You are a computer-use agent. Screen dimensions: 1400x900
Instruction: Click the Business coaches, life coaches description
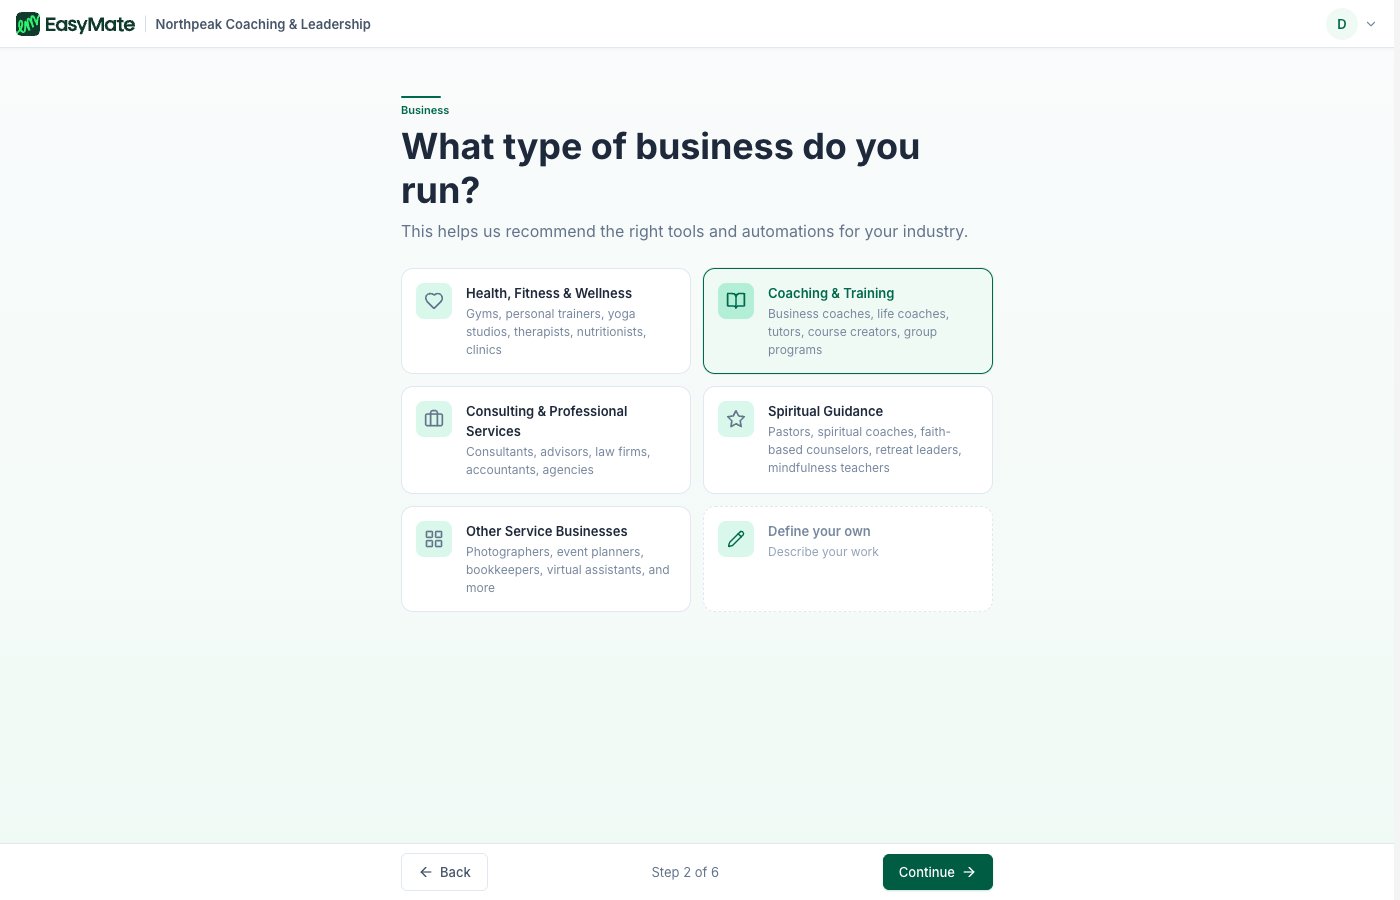point(858,332)
